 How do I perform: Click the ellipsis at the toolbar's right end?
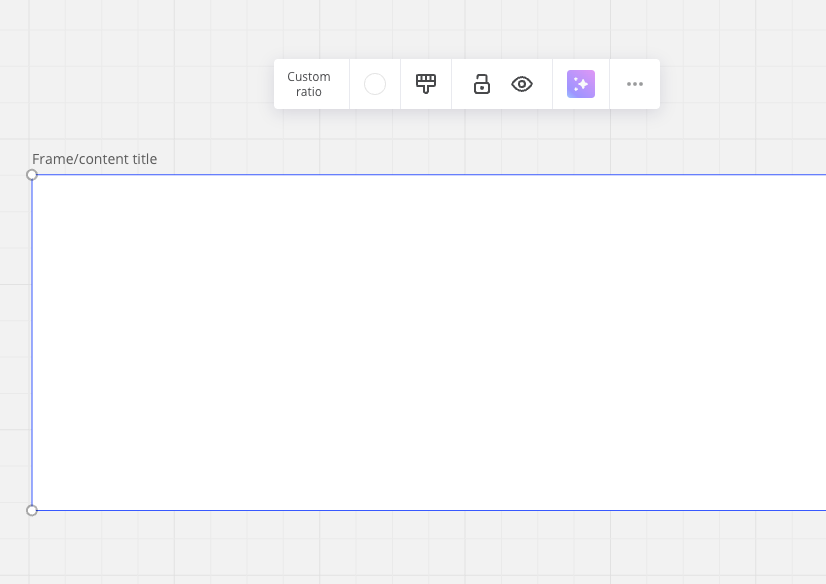pos(635,84)
